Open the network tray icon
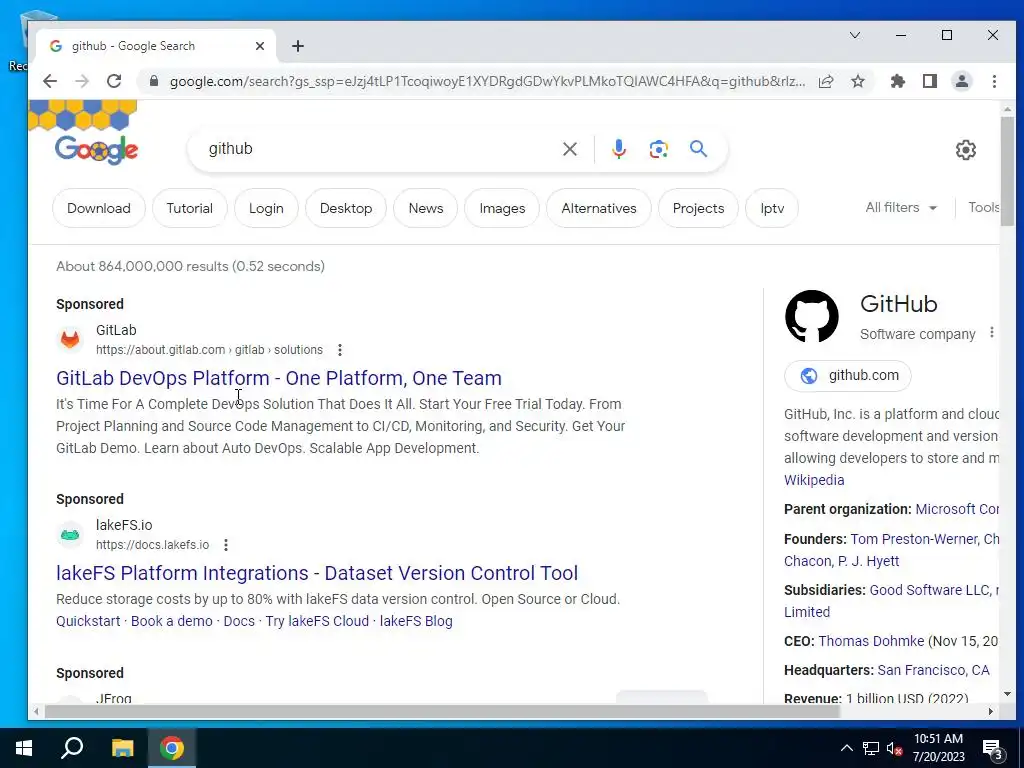The width and height of the screenshot is (1024, 768). tap(871, 749)
